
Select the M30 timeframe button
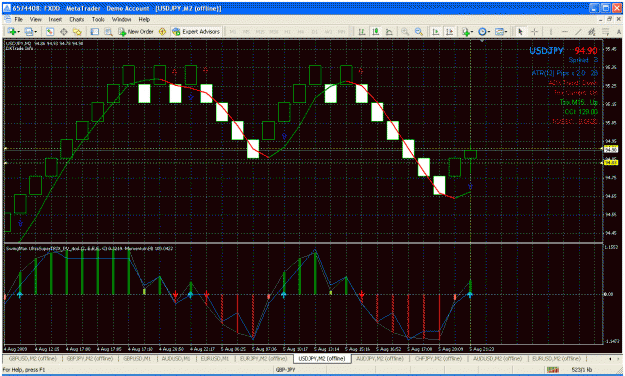point(273,31)
